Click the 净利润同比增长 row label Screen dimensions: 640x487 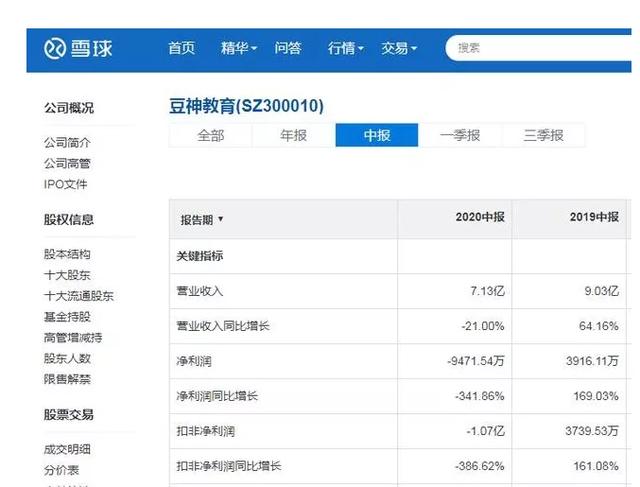coord(217,396)
